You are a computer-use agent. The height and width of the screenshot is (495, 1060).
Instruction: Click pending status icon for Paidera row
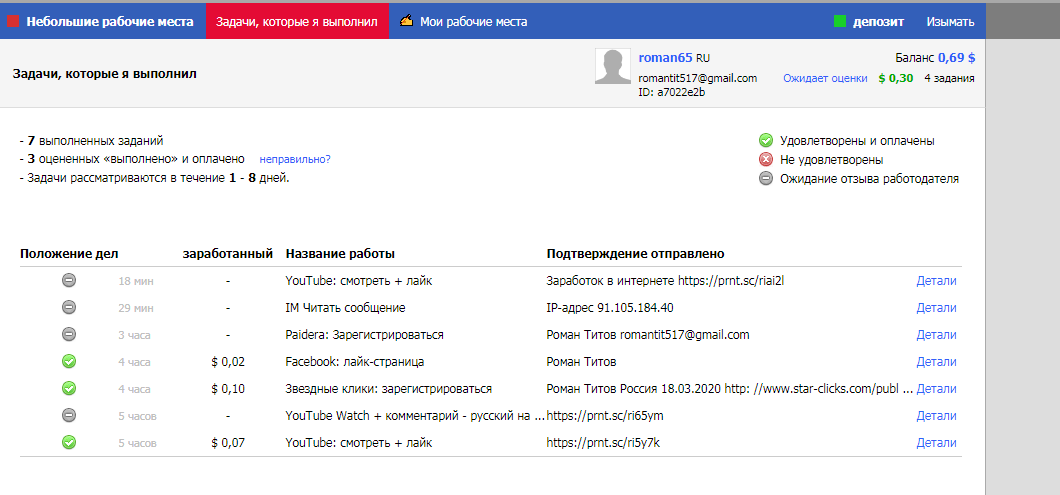point(69,334)
